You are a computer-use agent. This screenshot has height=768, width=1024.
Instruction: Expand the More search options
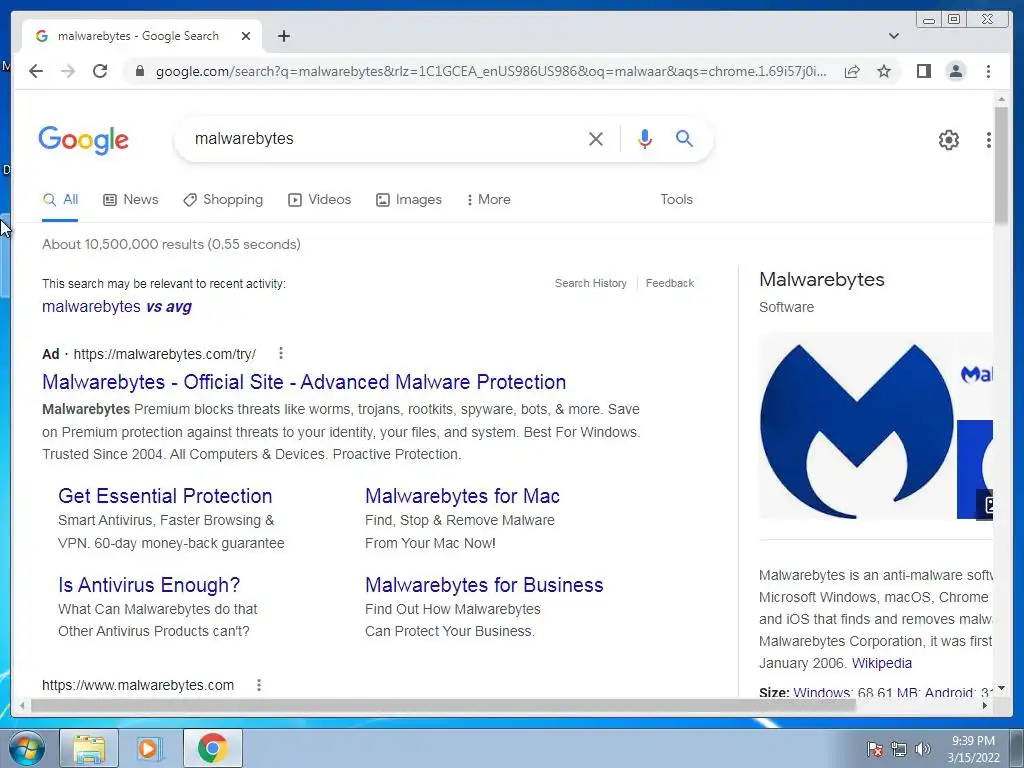[x=488, y=200]
